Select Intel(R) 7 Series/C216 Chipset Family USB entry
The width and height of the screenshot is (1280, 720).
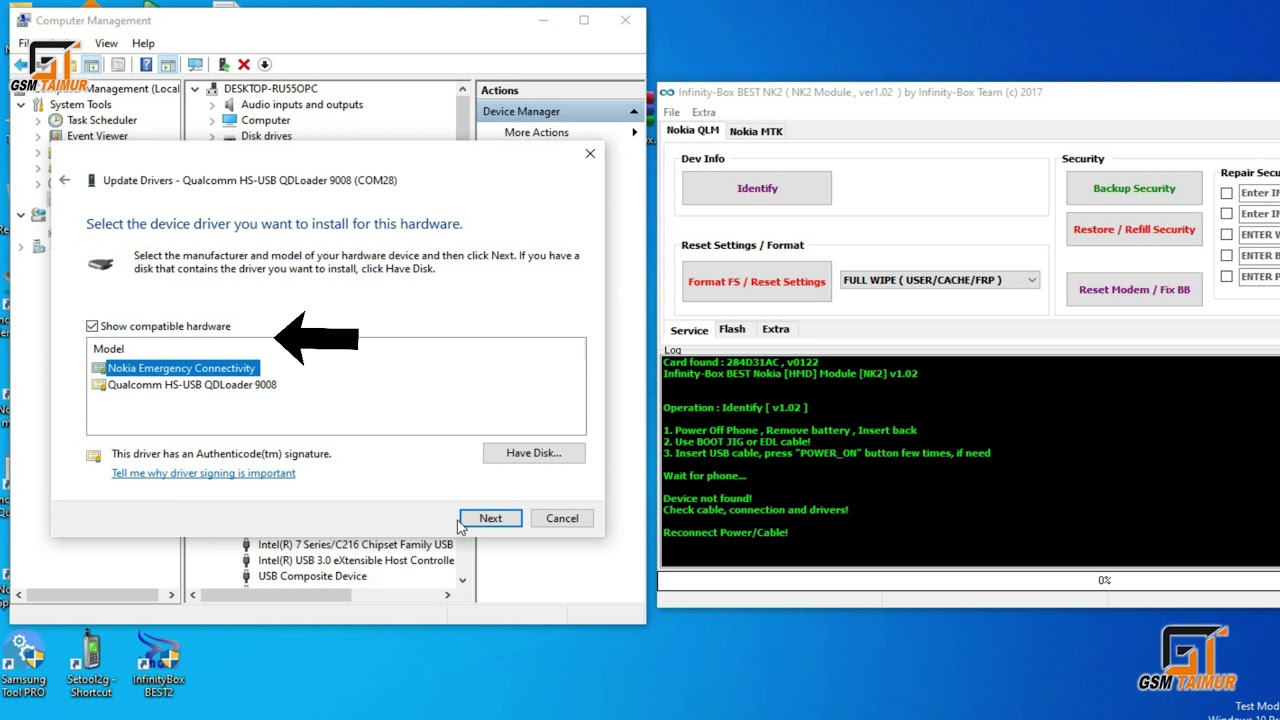click(x=355, y=545)
